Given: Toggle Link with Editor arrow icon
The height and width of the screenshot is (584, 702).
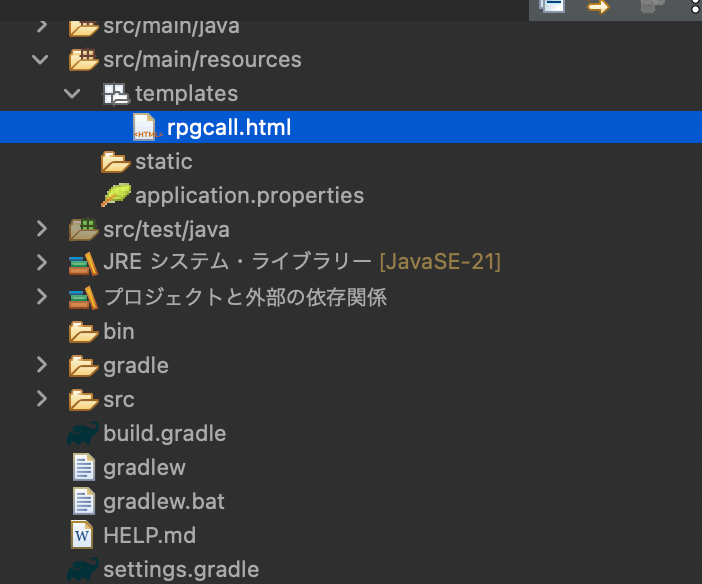Looking at the screenshot, I should point(598,7).
